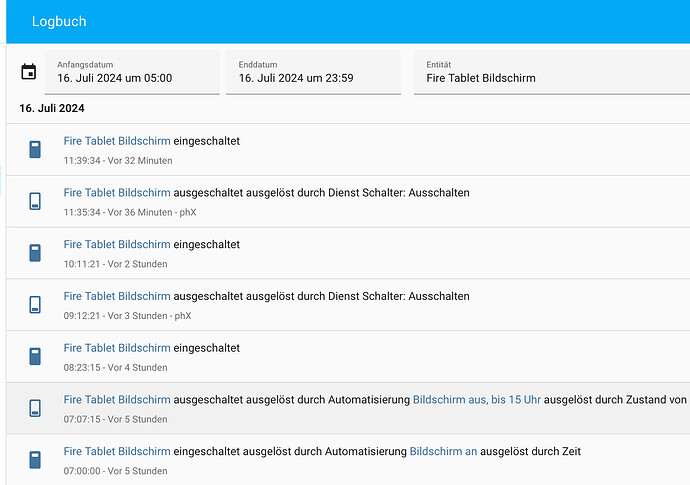Viewport: 690px width, 485px height.
Task: Open the calendar date picker icon
Action: pyautogui.click(x=29, y=71)
